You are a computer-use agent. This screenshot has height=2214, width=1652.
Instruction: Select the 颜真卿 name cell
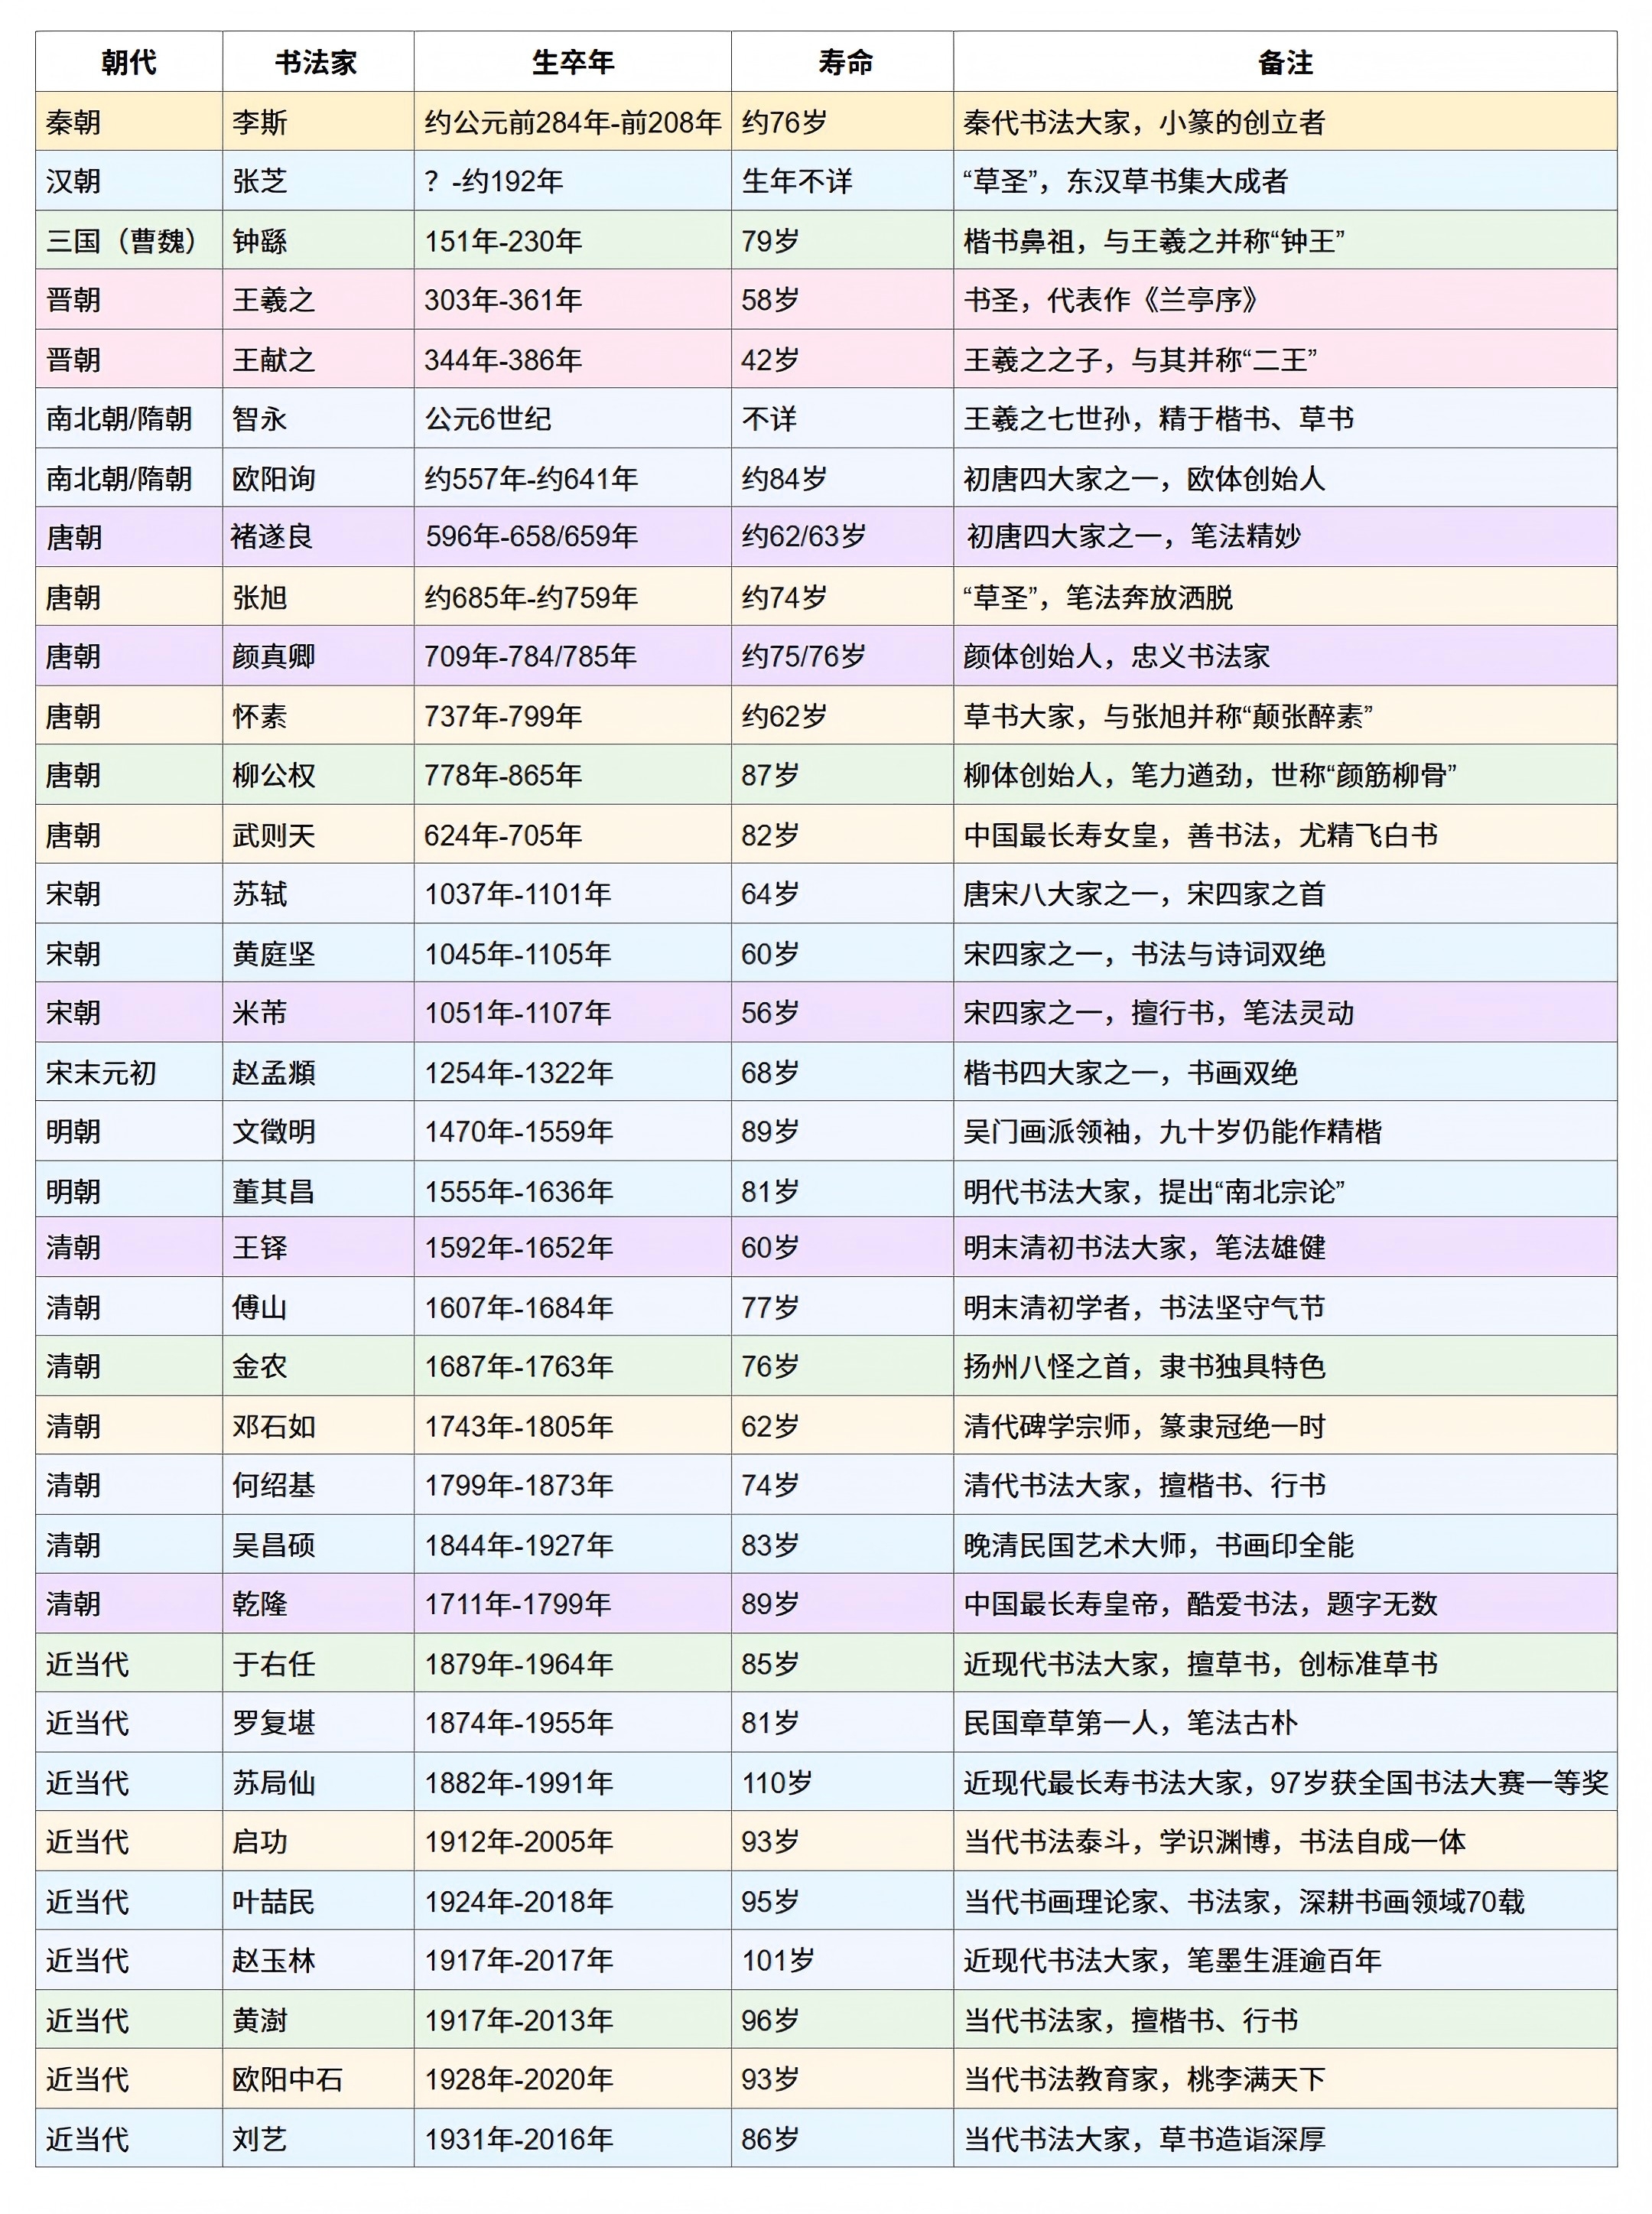[x=274, y=656]
